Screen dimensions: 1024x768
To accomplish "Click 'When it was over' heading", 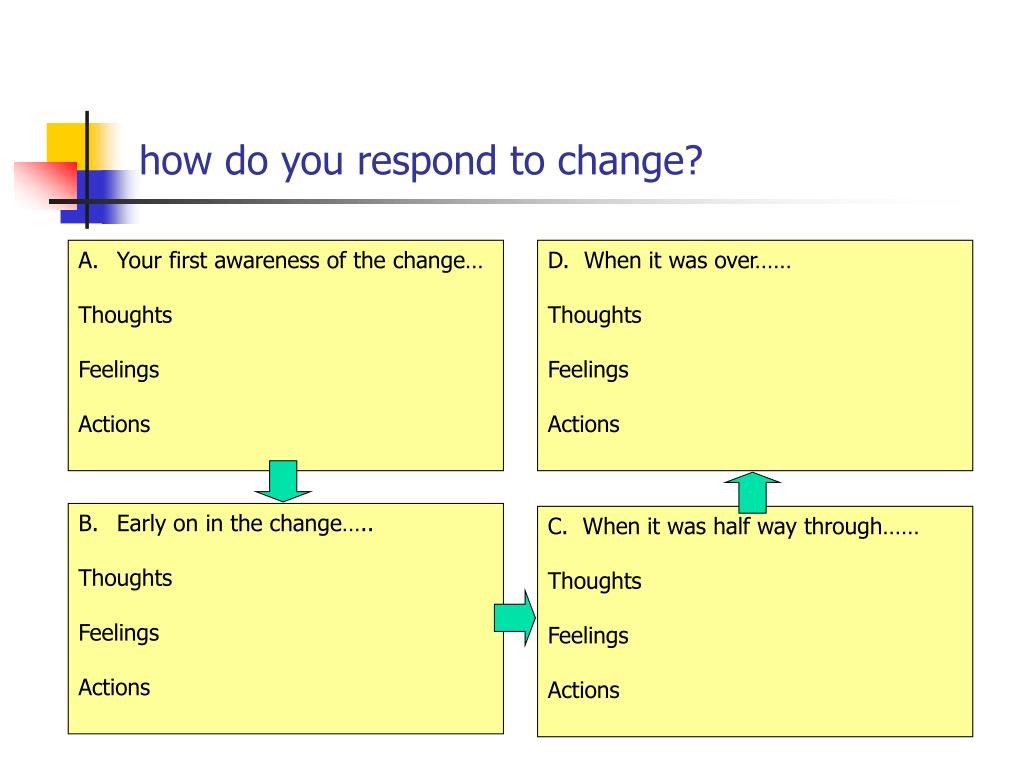I will click(x=687, y=261).
